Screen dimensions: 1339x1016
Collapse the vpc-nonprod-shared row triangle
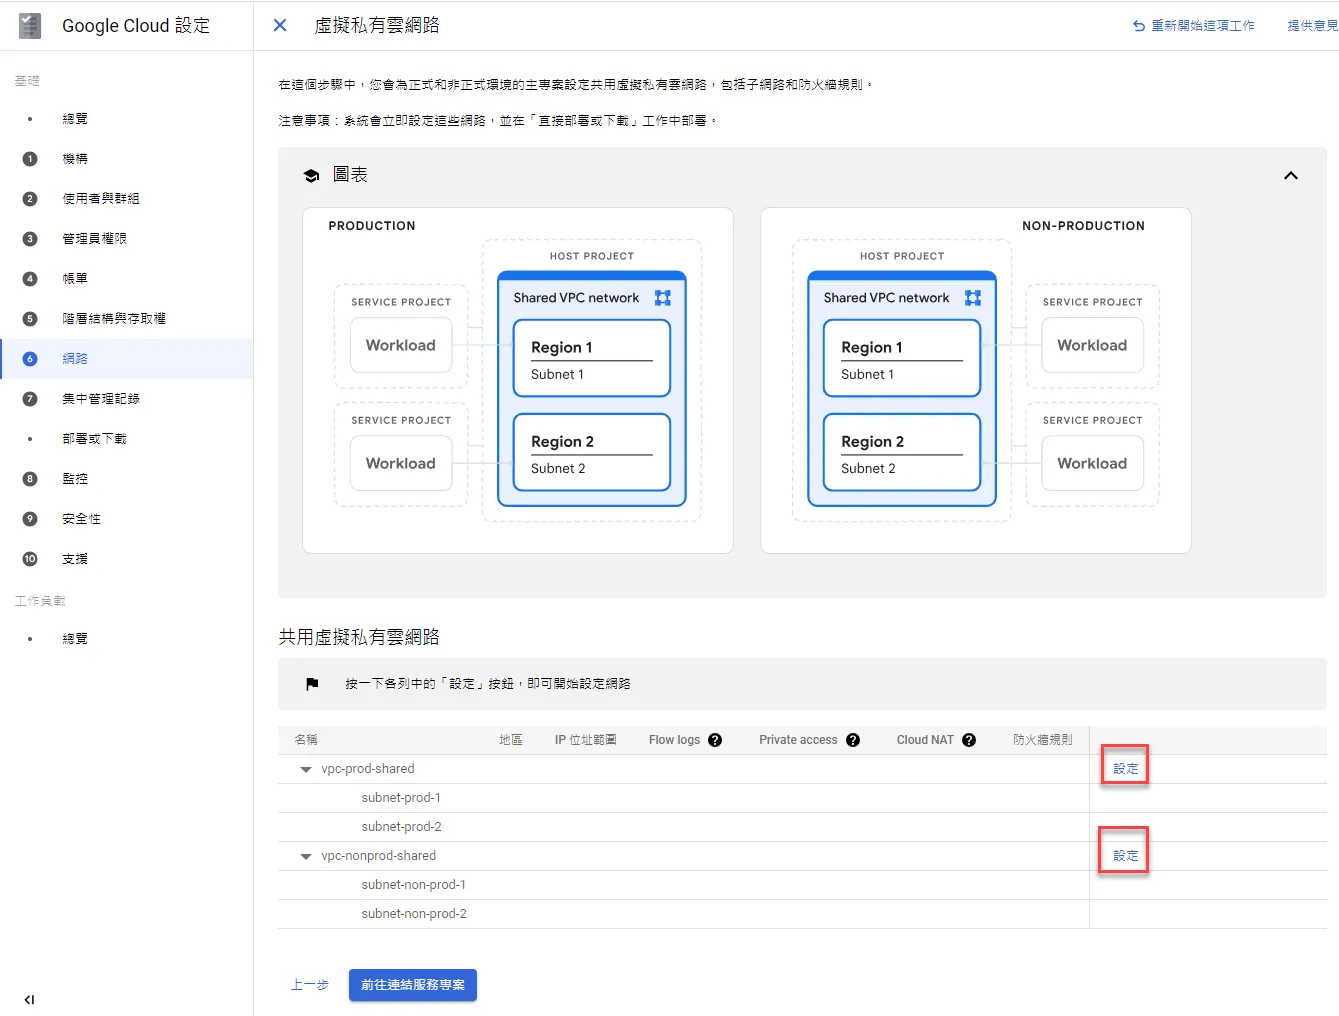click(306, 857)
